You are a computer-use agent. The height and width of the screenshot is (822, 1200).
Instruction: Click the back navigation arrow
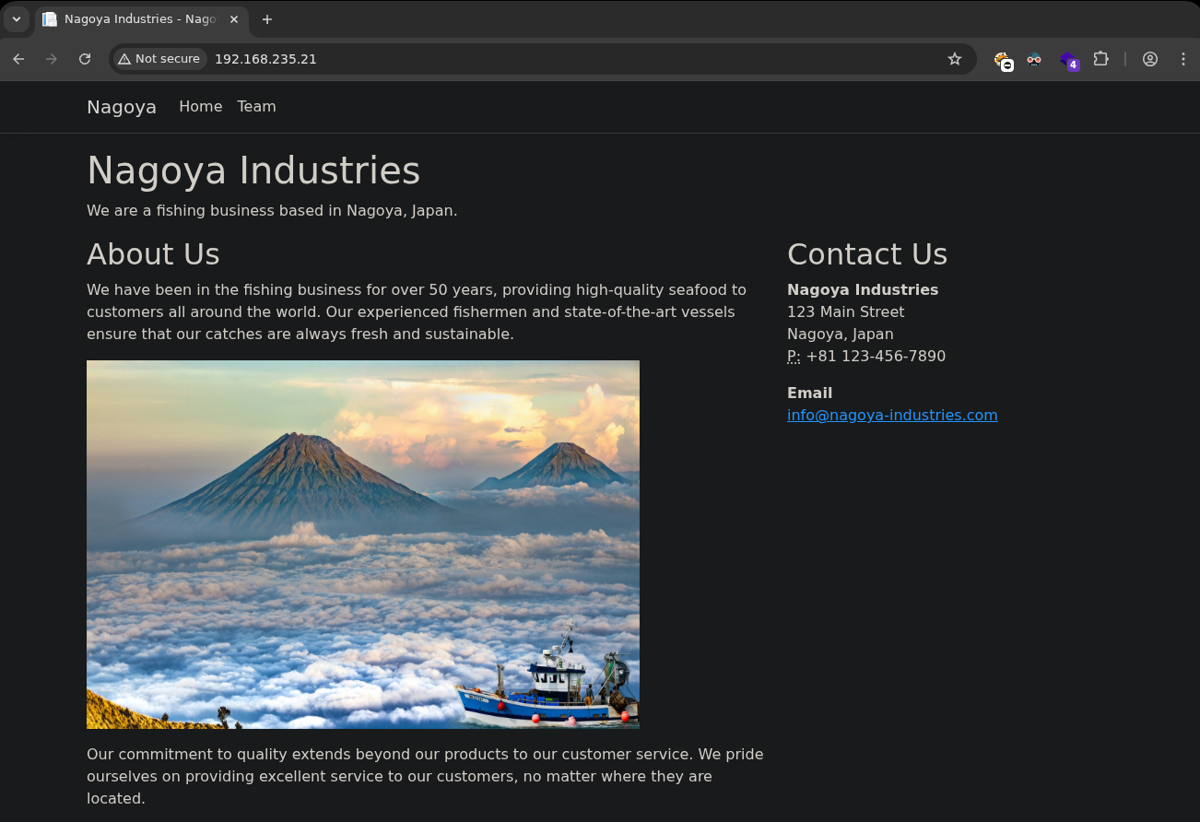(19, 59)
